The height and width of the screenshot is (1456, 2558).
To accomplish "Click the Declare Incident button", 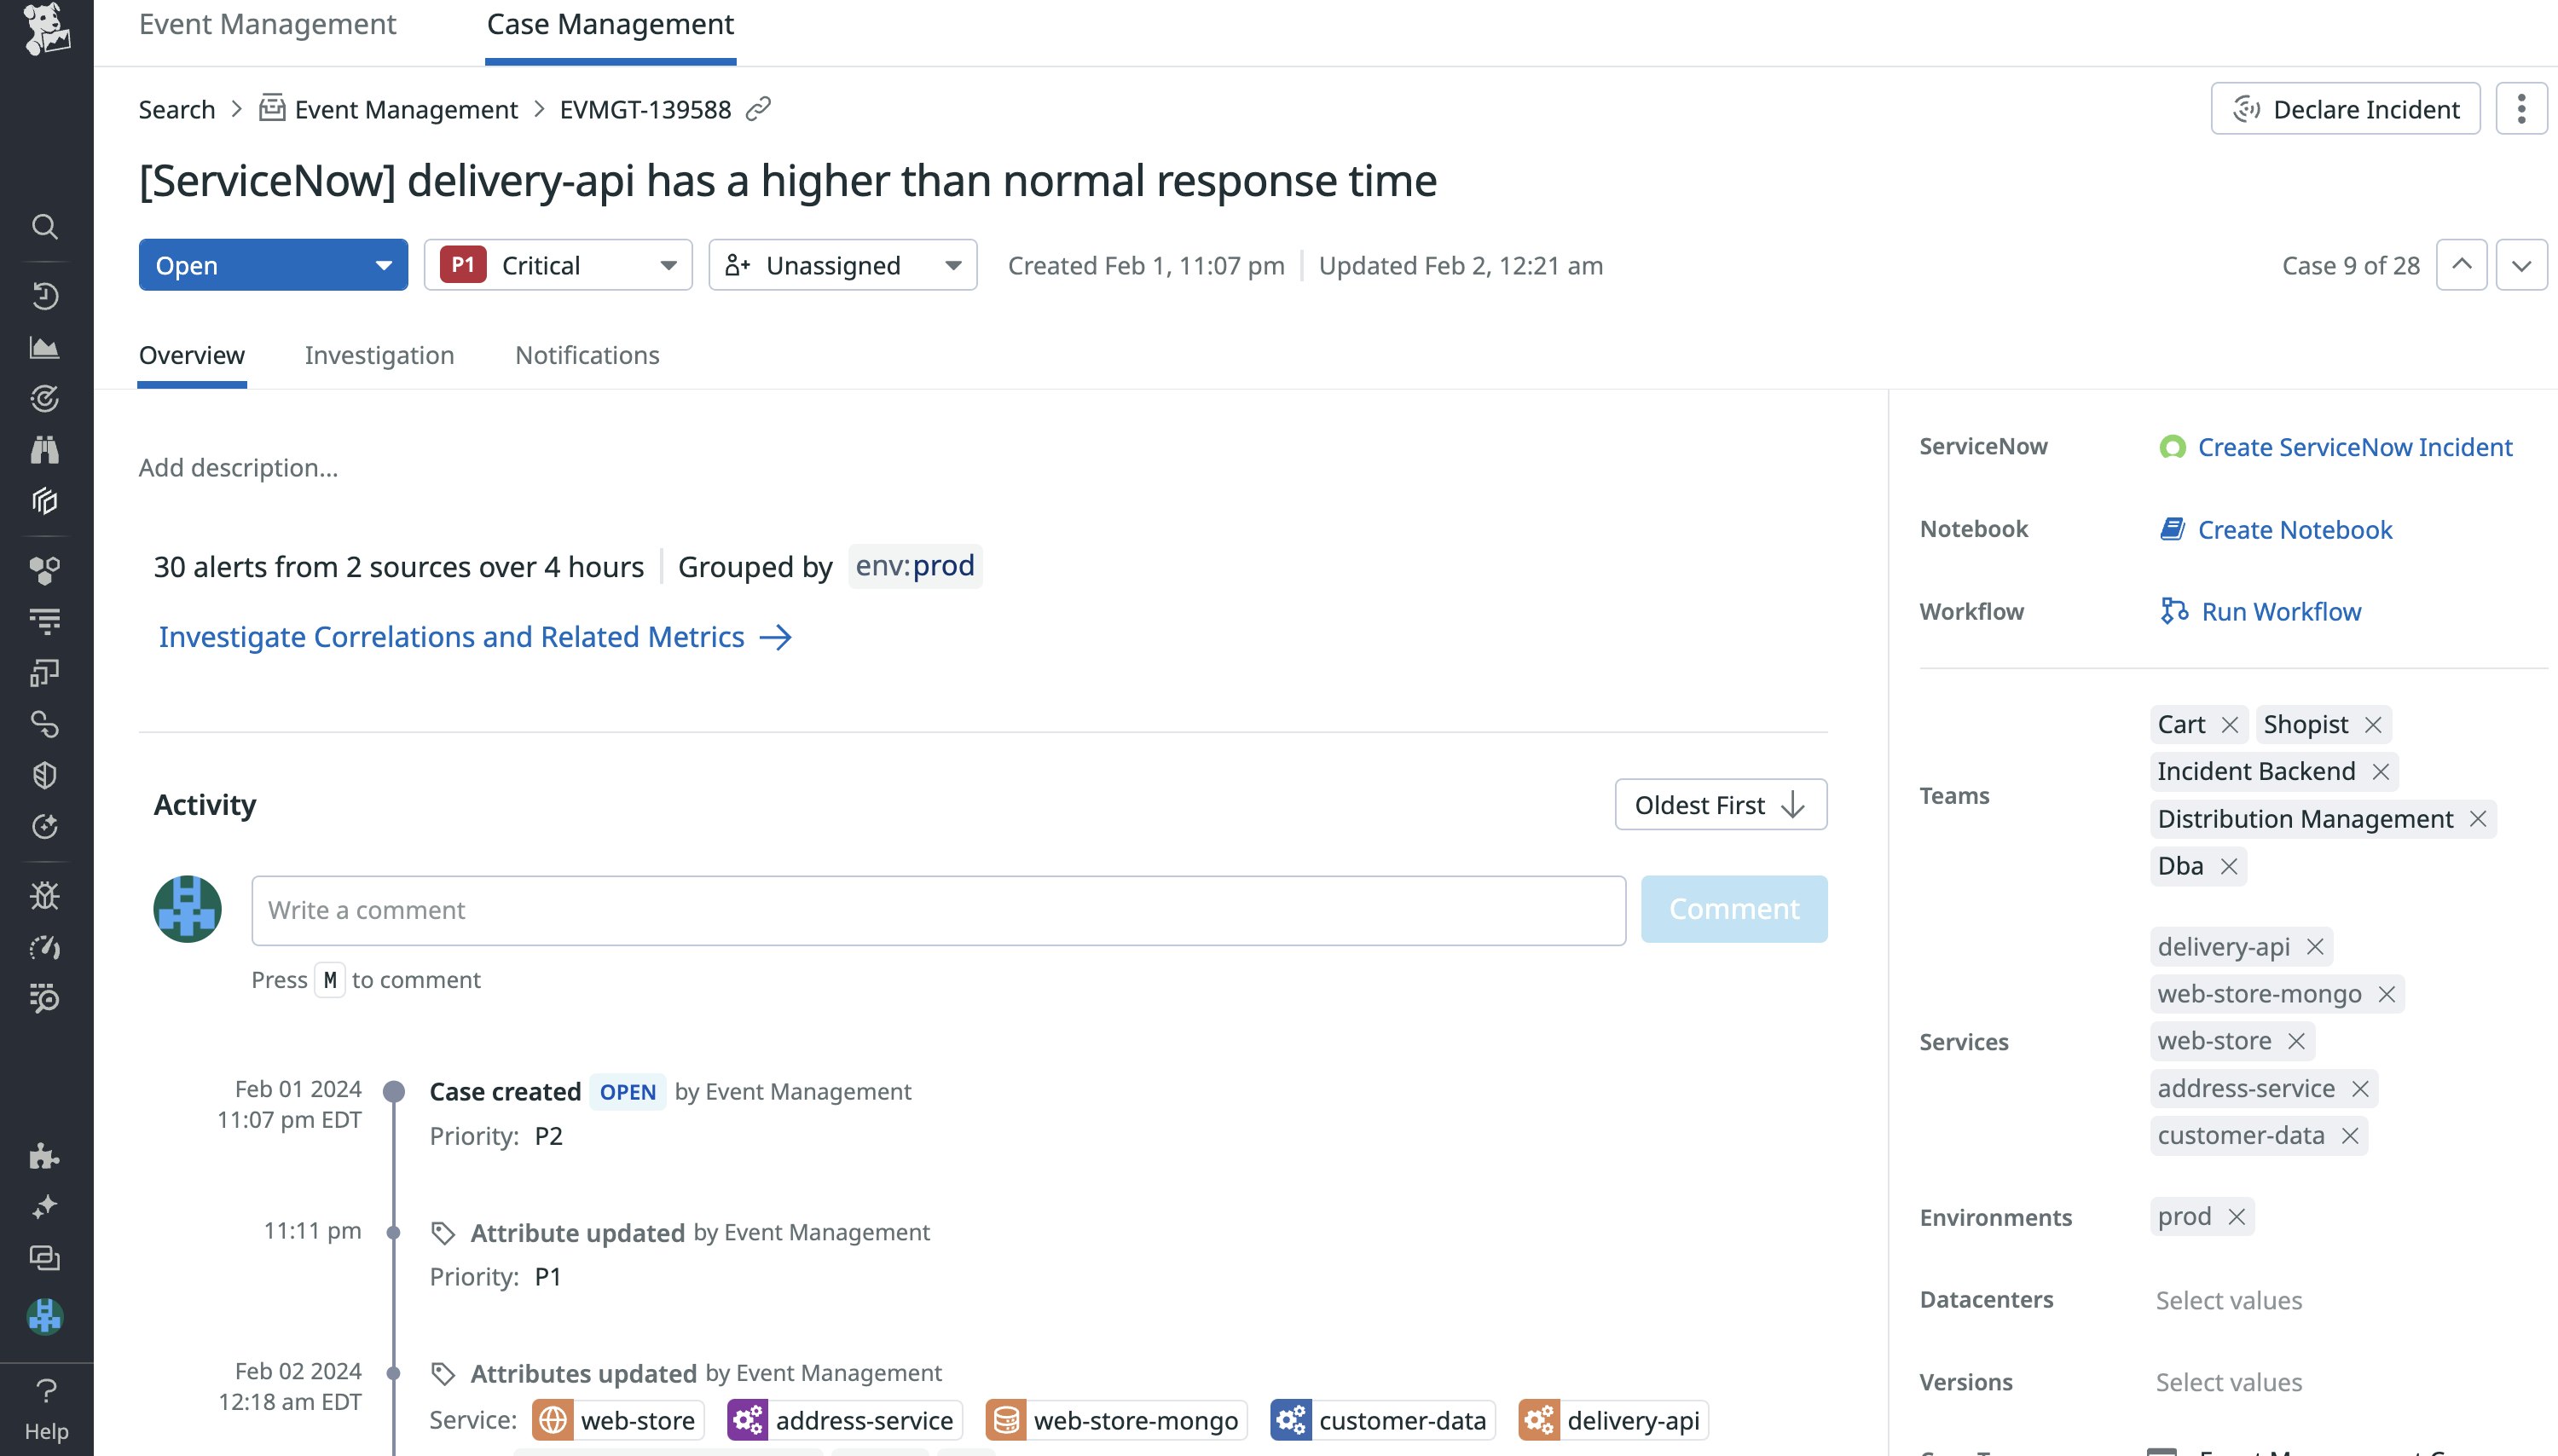I will coord(2345,108).
